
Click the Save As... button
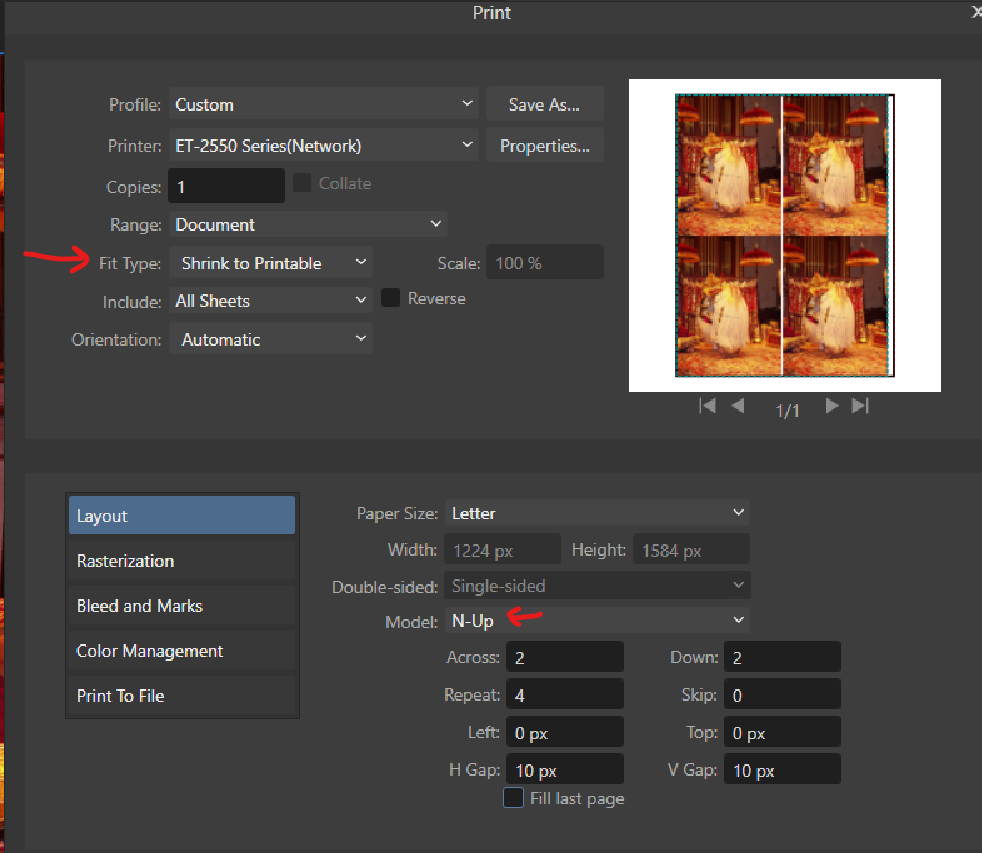[x=544, y=104]
